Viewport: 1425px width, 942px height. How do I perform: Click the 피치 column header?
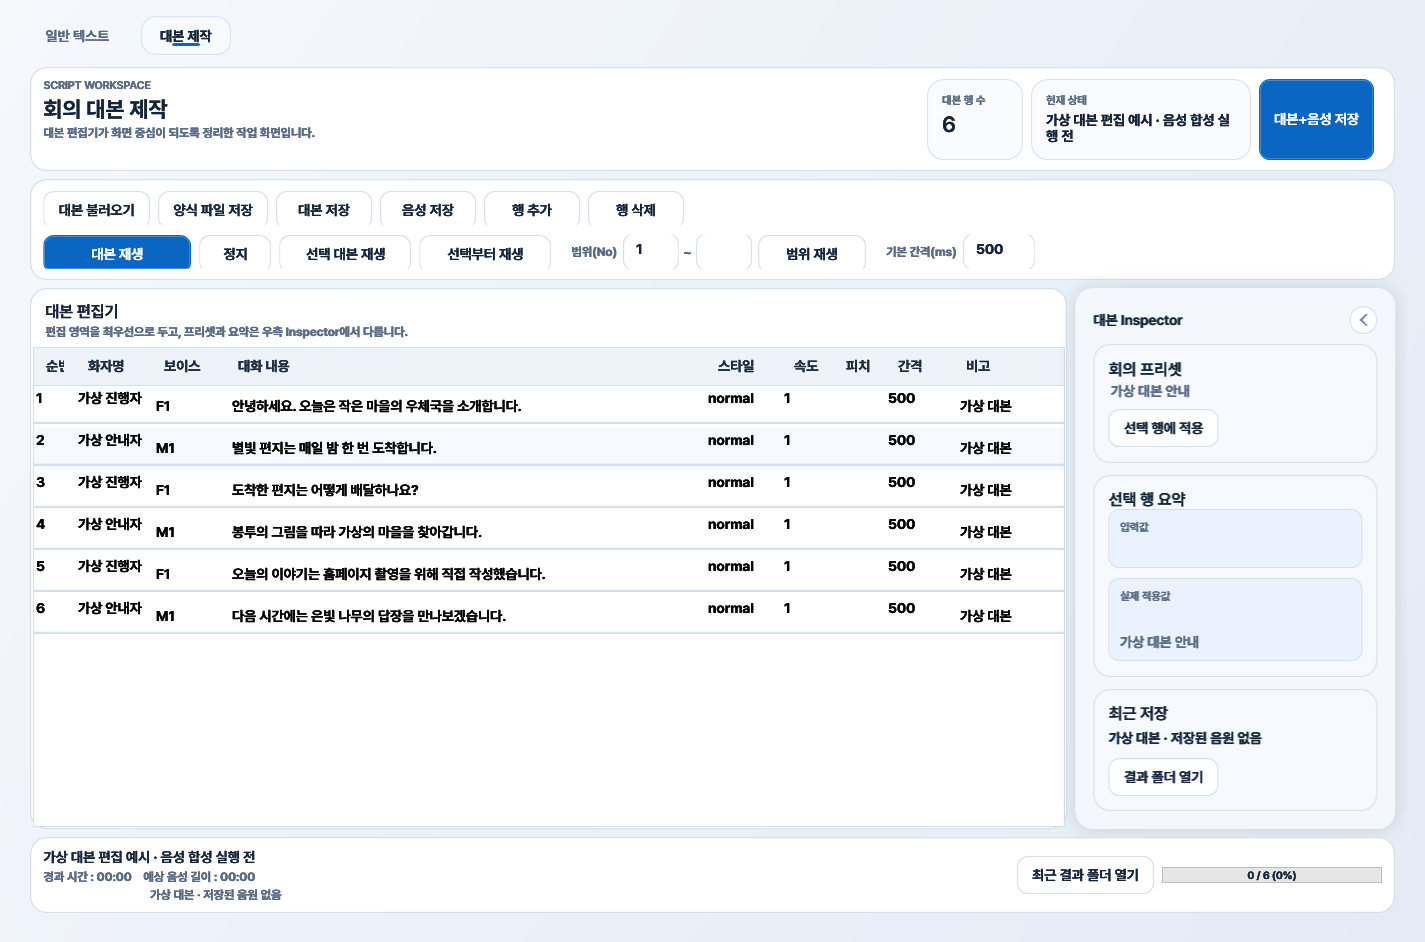[x=858, y=366]
